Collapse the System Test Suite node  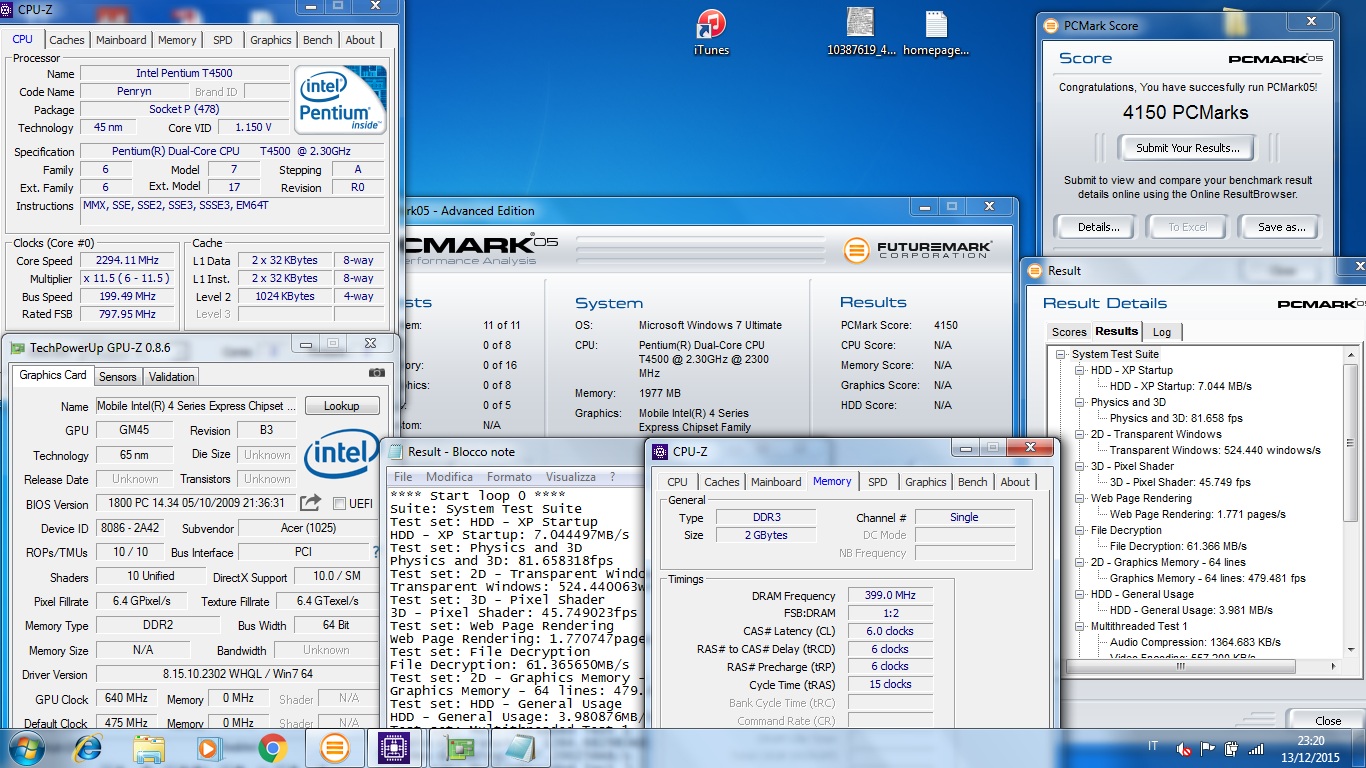click(1061, 354)
